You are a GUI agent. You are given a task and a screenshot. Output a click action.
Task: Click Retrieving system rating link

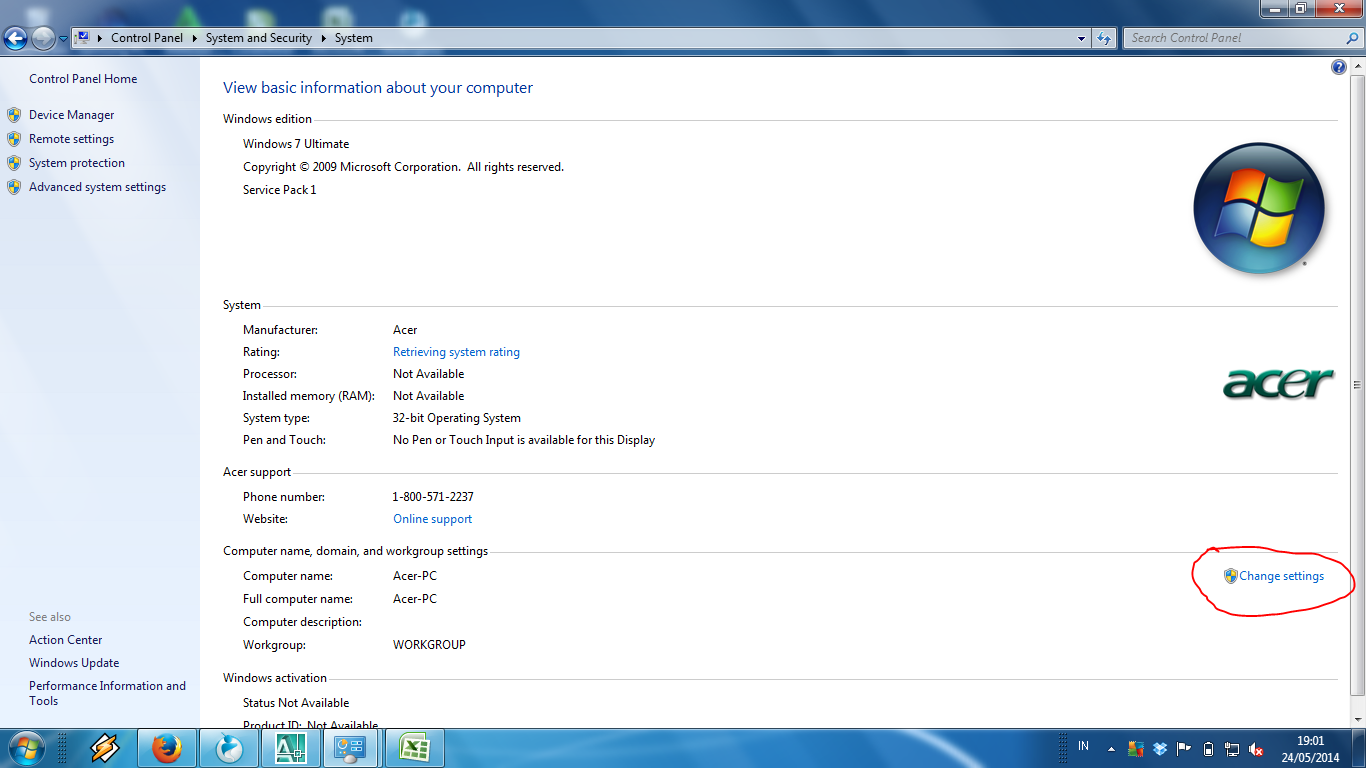pyautogui.click(x=456, y=352)
